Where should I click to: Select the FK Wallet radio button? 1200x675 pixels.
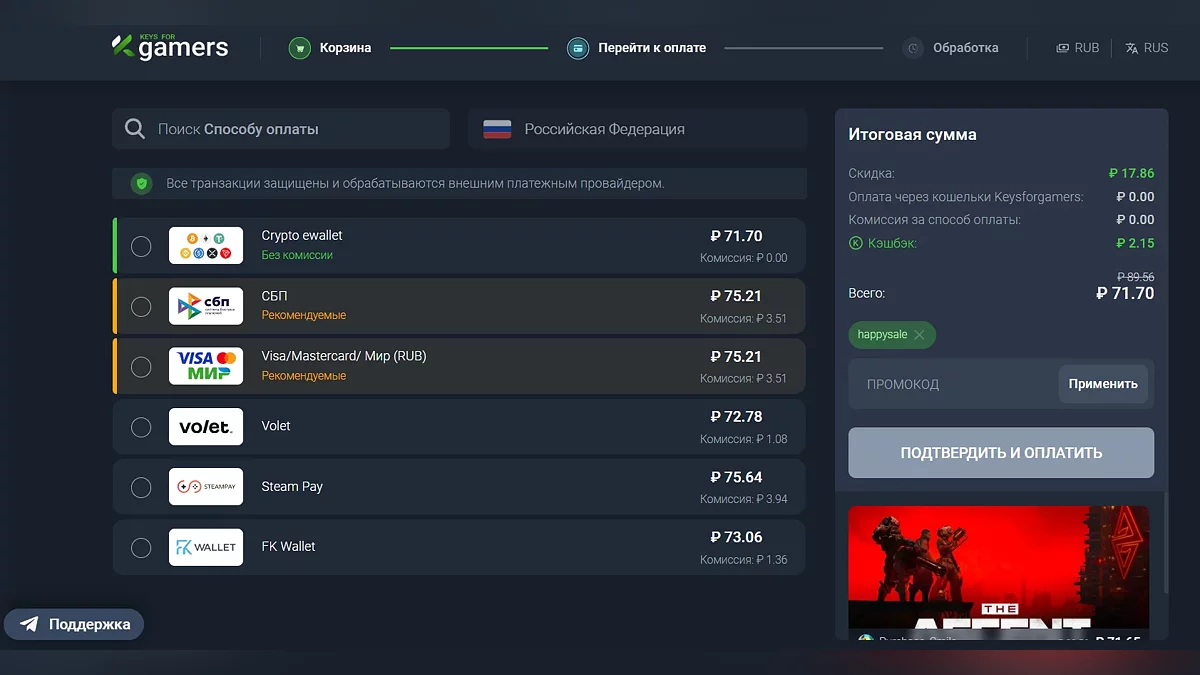pyautogui.click(x=141, y=547)
